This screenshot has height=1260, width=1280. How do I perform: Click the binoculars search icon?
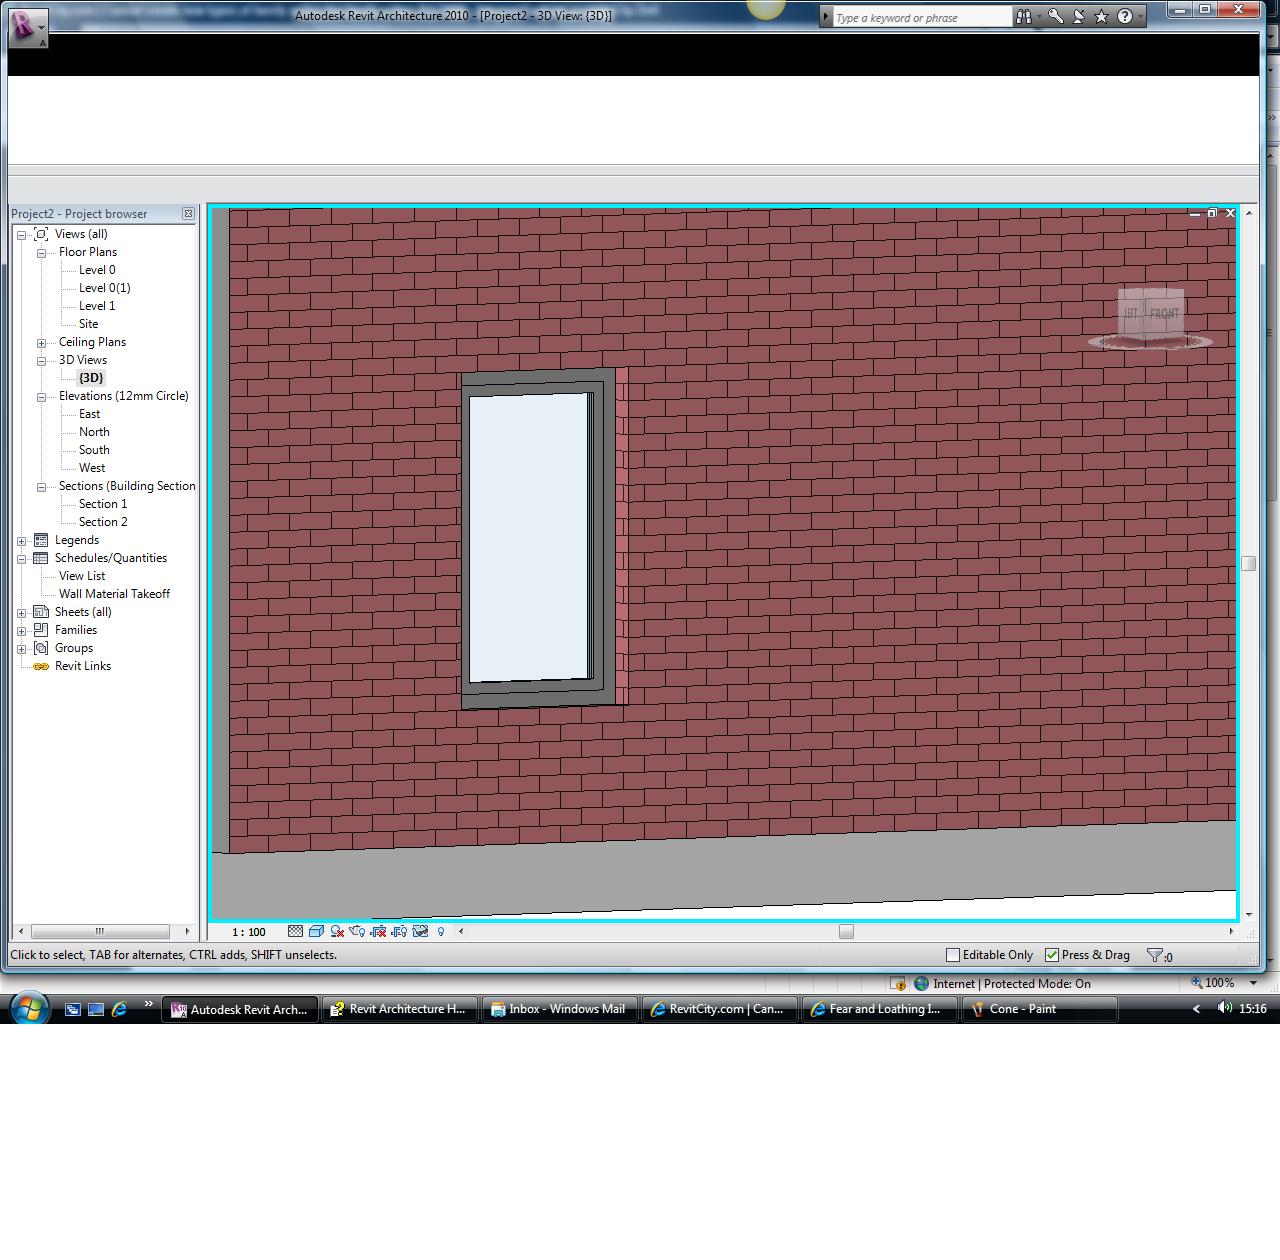click(x=1023, y=17)
